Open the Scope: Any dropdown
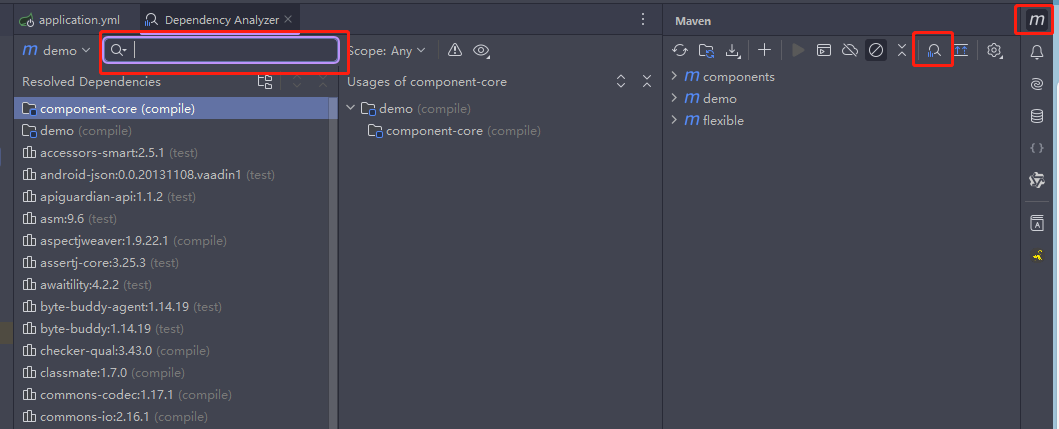The width and height of the screenshot is (1059, 429). 387,50
